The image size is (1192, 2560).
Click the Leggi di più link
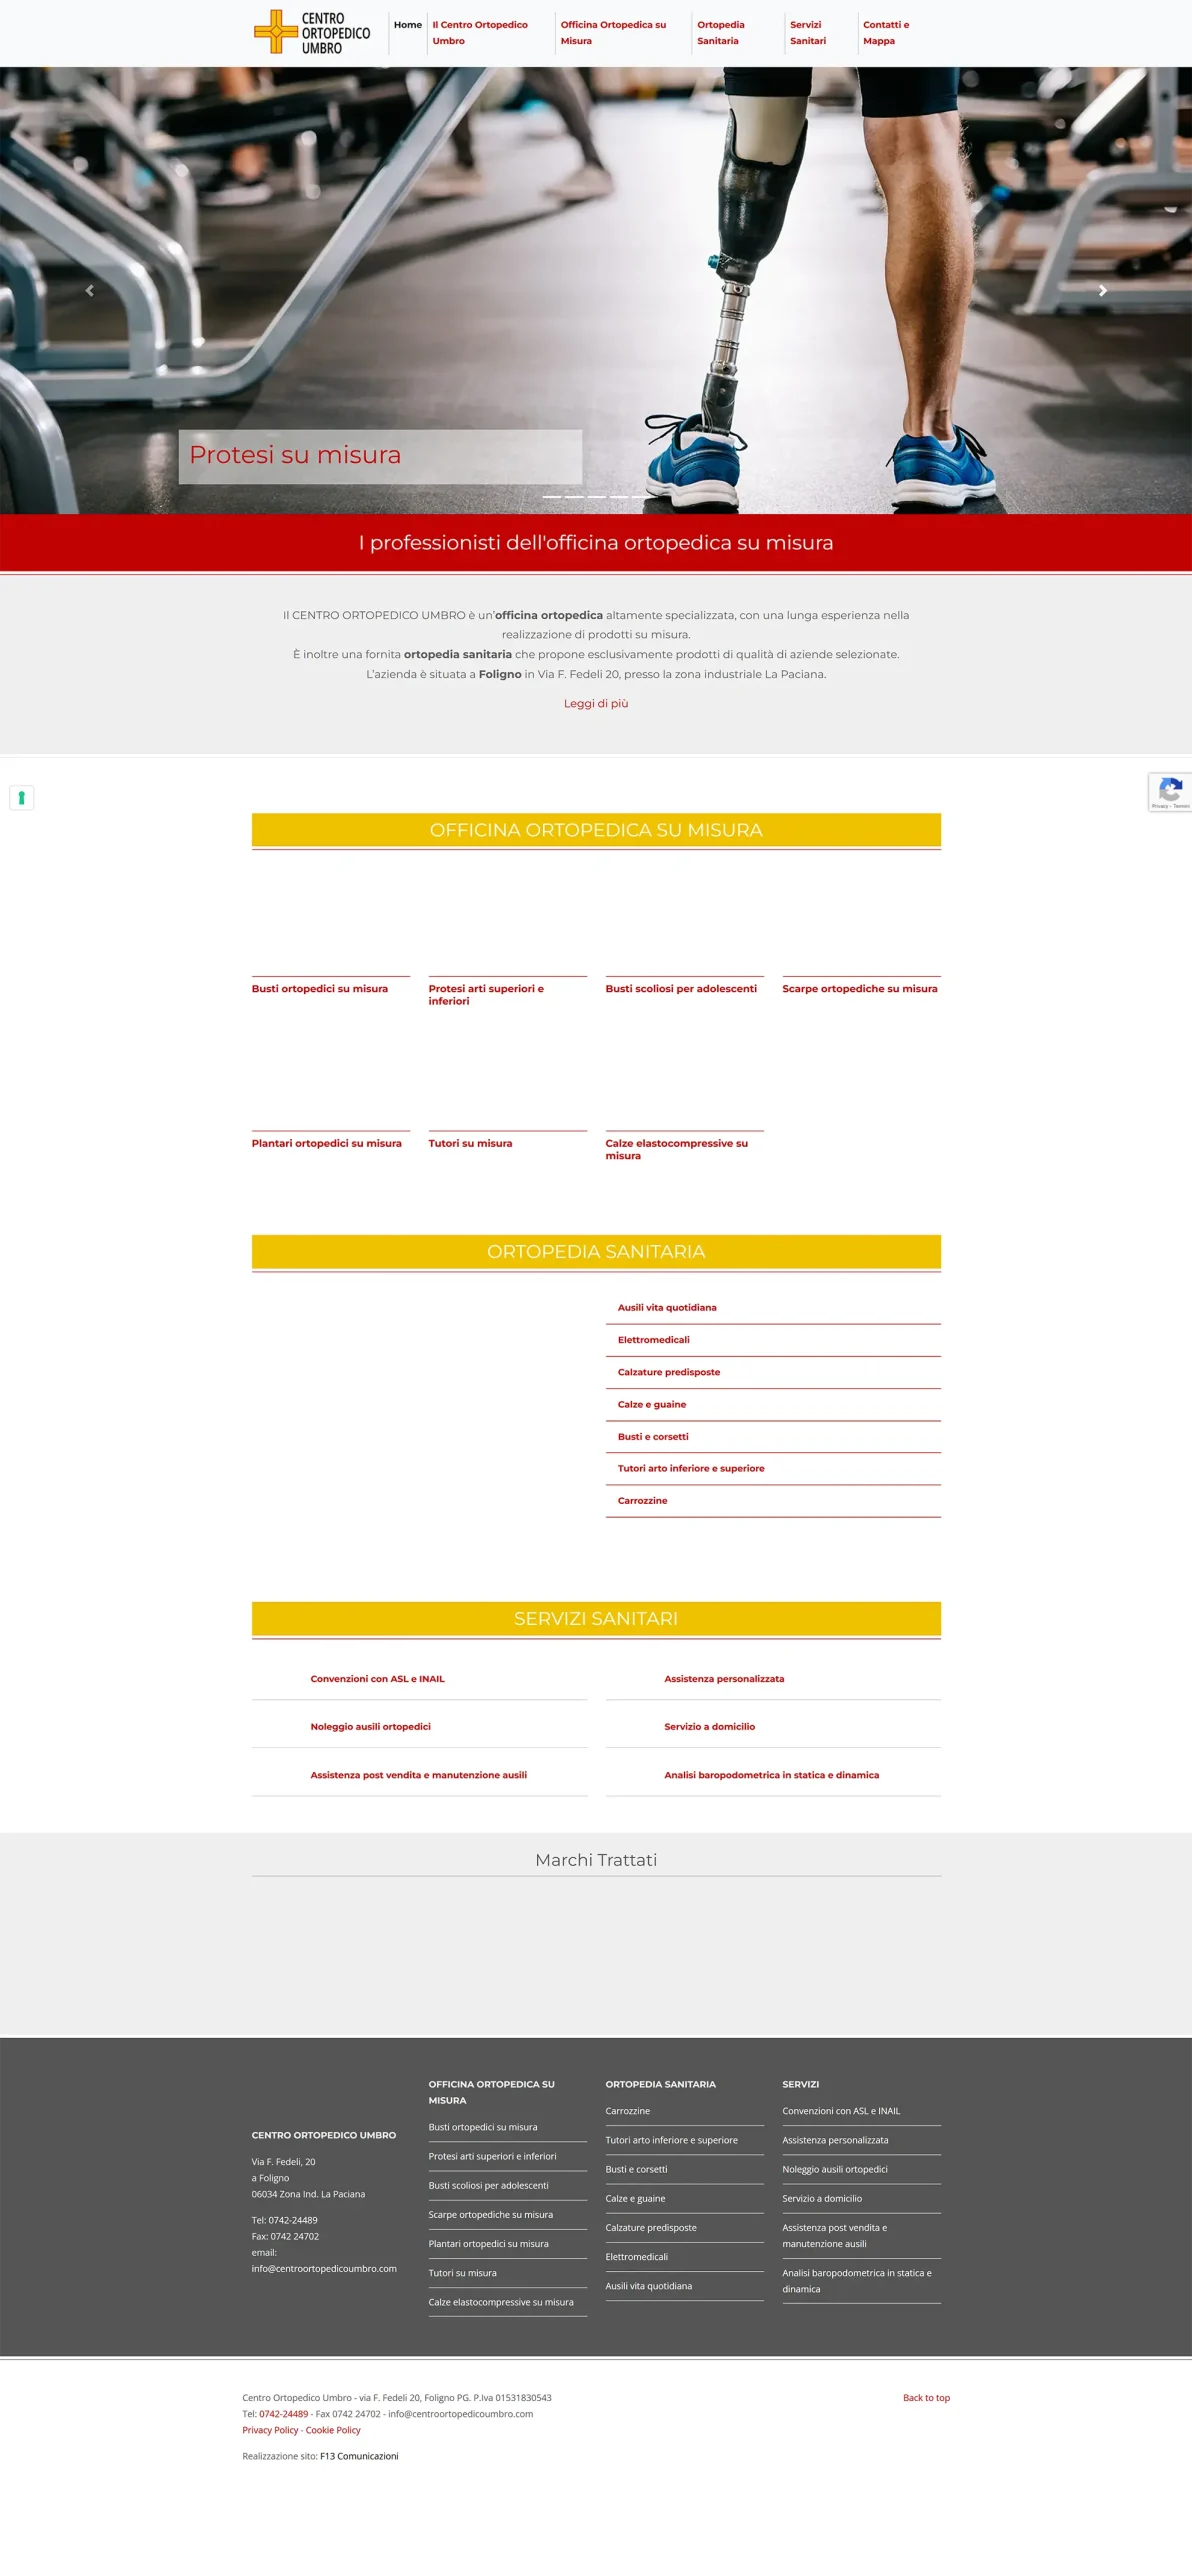tap(595, 703)
